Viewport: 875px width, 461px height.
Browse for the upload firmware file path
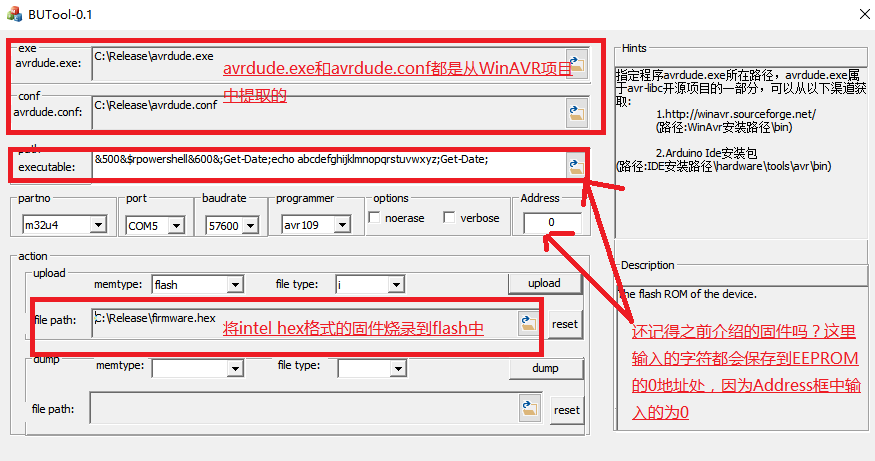[x=528, y=323]
